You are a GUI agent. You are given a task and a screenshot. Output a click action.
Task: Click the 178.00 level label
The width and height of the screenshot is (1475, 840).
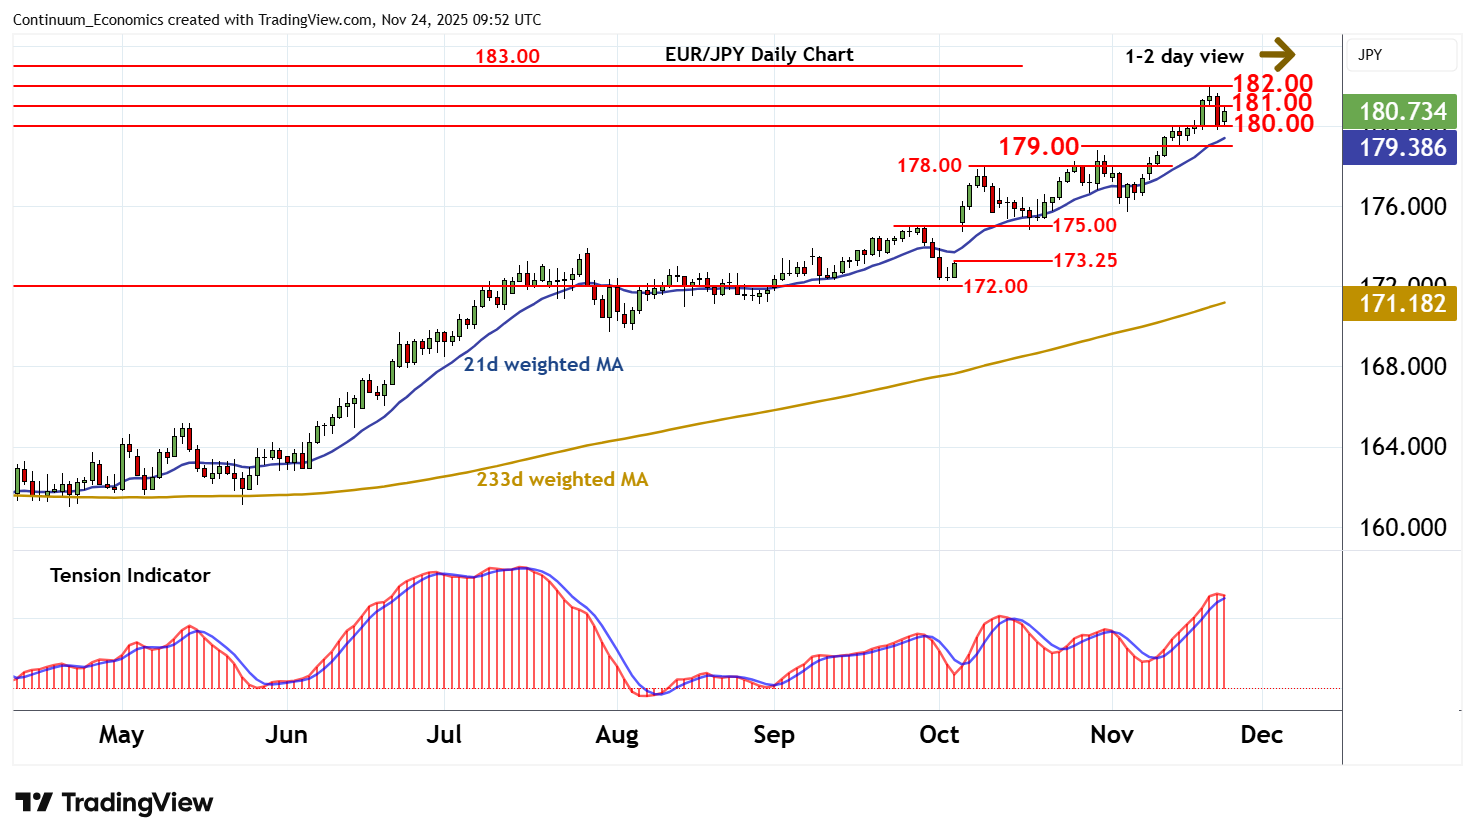(x=929, y=165)
